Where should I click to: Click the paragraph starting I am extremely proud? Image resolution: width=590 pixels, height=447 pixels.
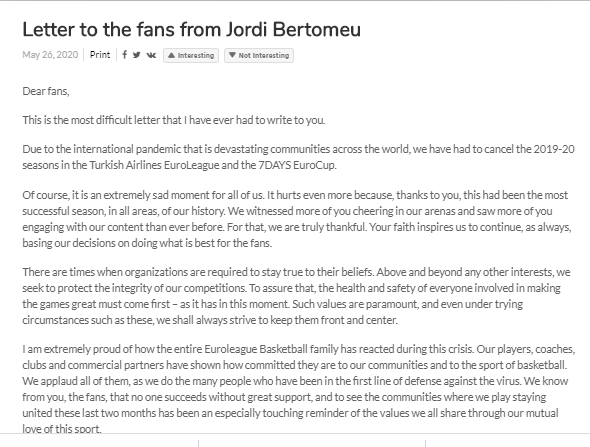[x=298, y=389]
